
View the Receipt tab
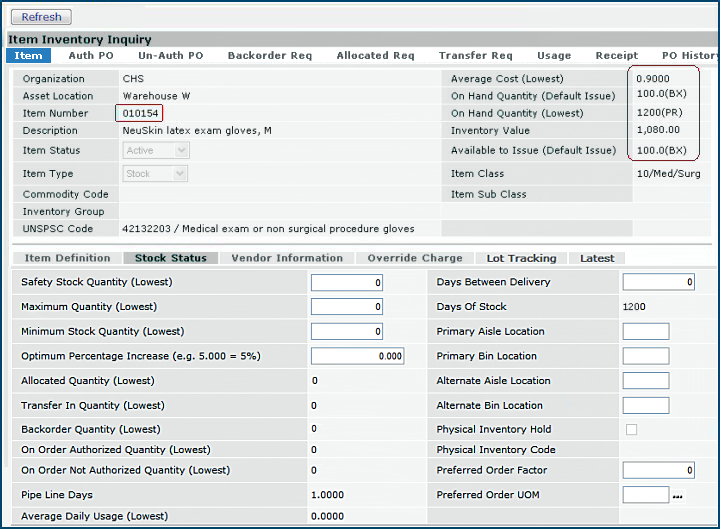click(616, 56)
